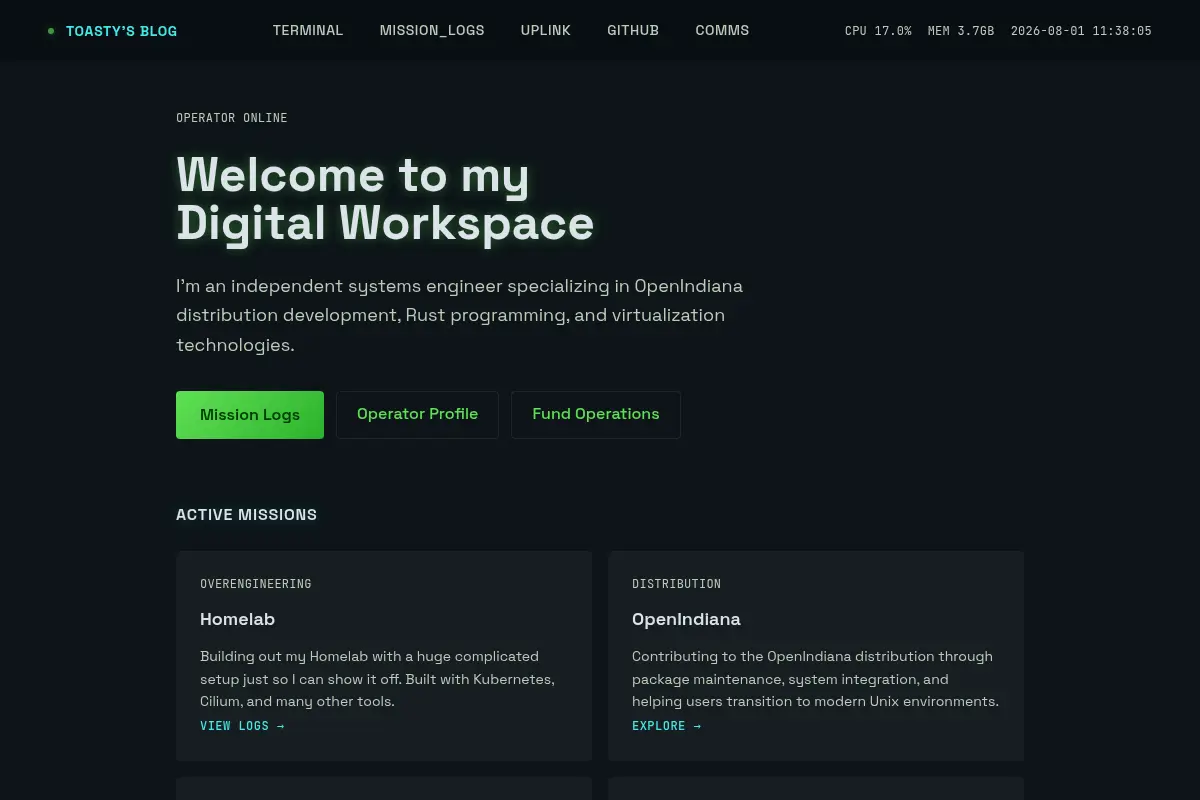1200x800 pixels.
Task: Click the CPU 17.0% status readout
Action: (x=878, y=31)
